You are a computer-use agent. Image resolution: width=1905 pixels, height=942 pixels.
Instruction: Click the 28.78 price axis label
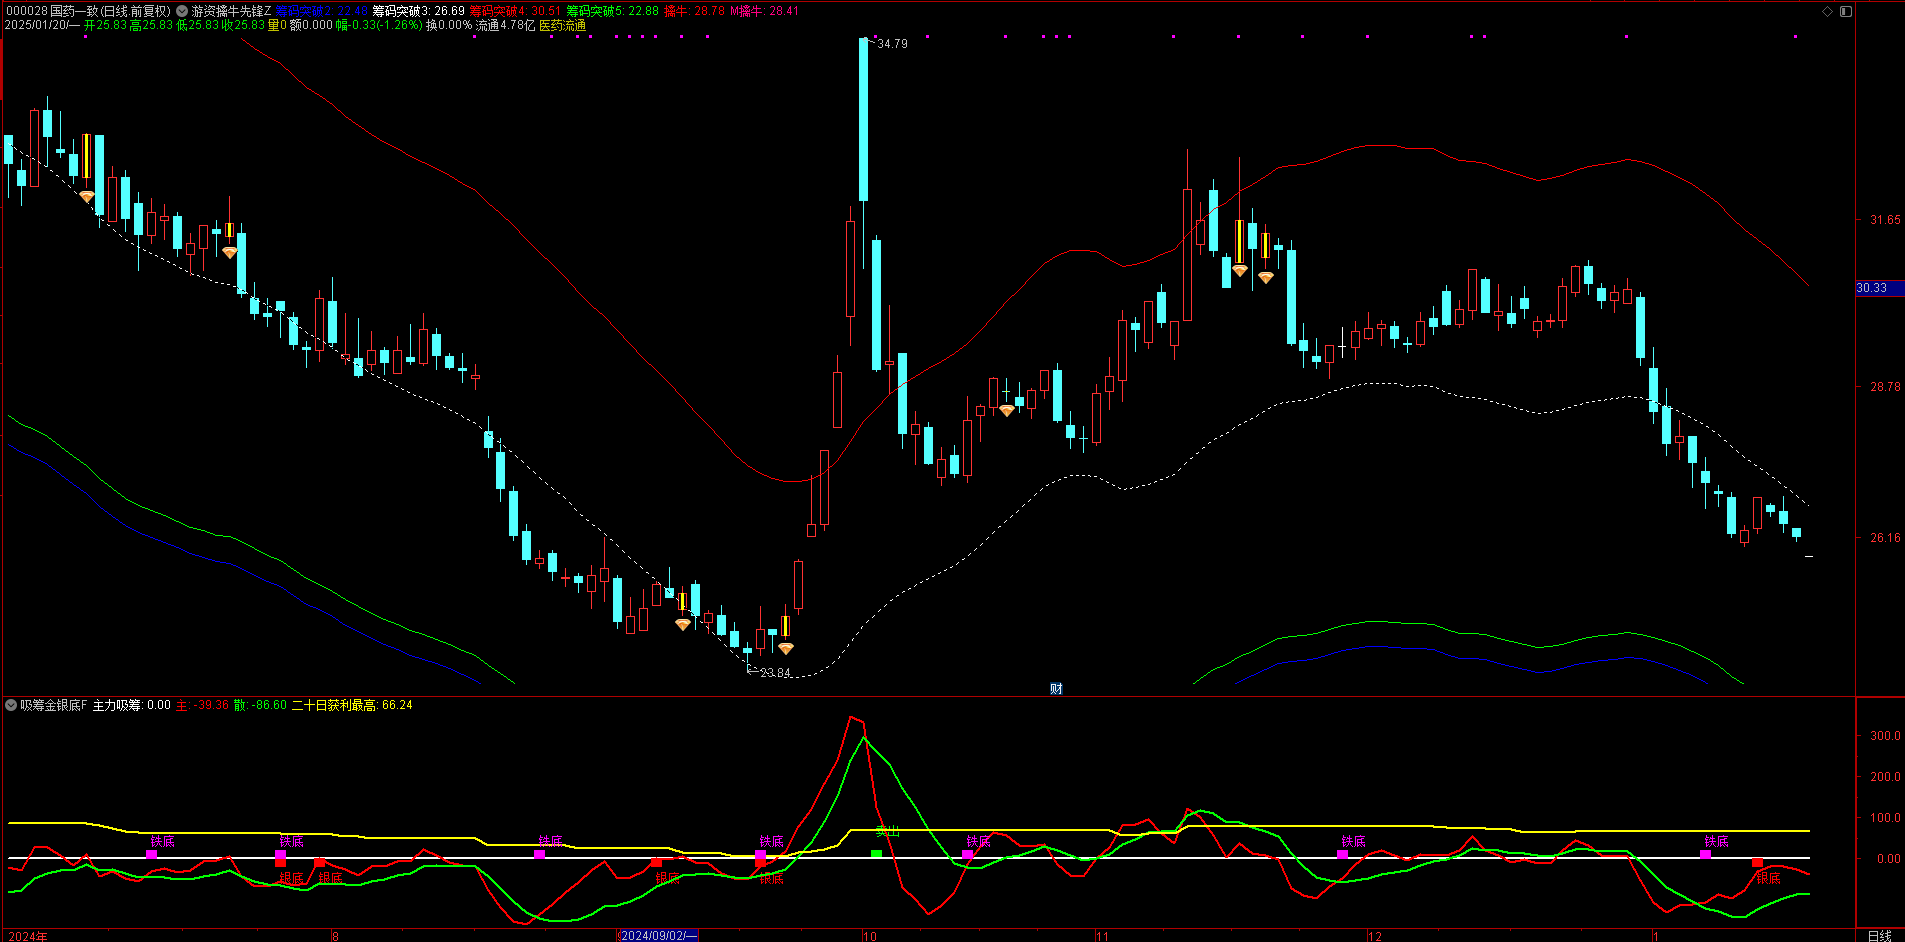(1885, 387)
